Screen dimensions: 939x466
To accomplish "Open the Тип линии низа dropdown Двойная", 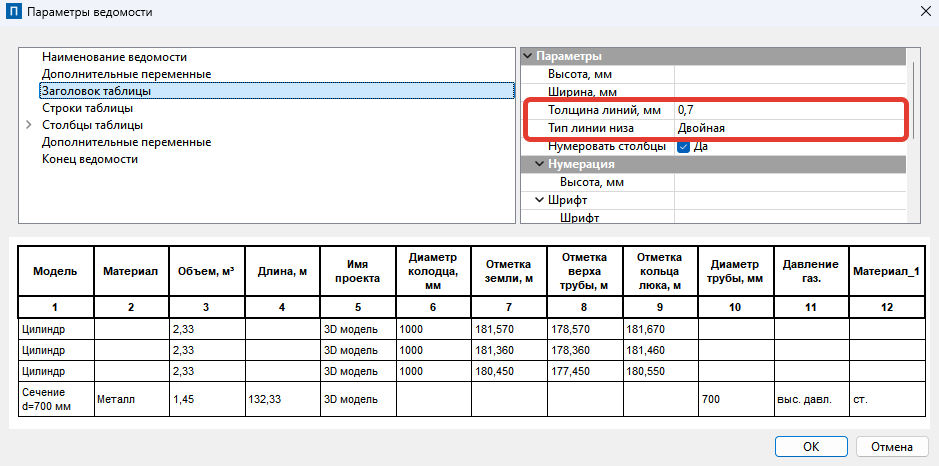I will pos(790,128).
